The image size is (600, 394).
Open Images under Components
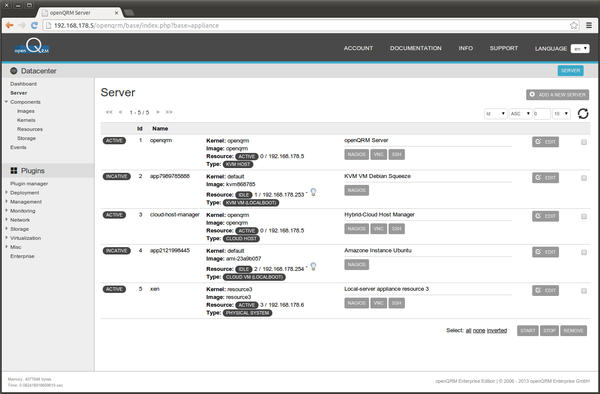[26, 111]
